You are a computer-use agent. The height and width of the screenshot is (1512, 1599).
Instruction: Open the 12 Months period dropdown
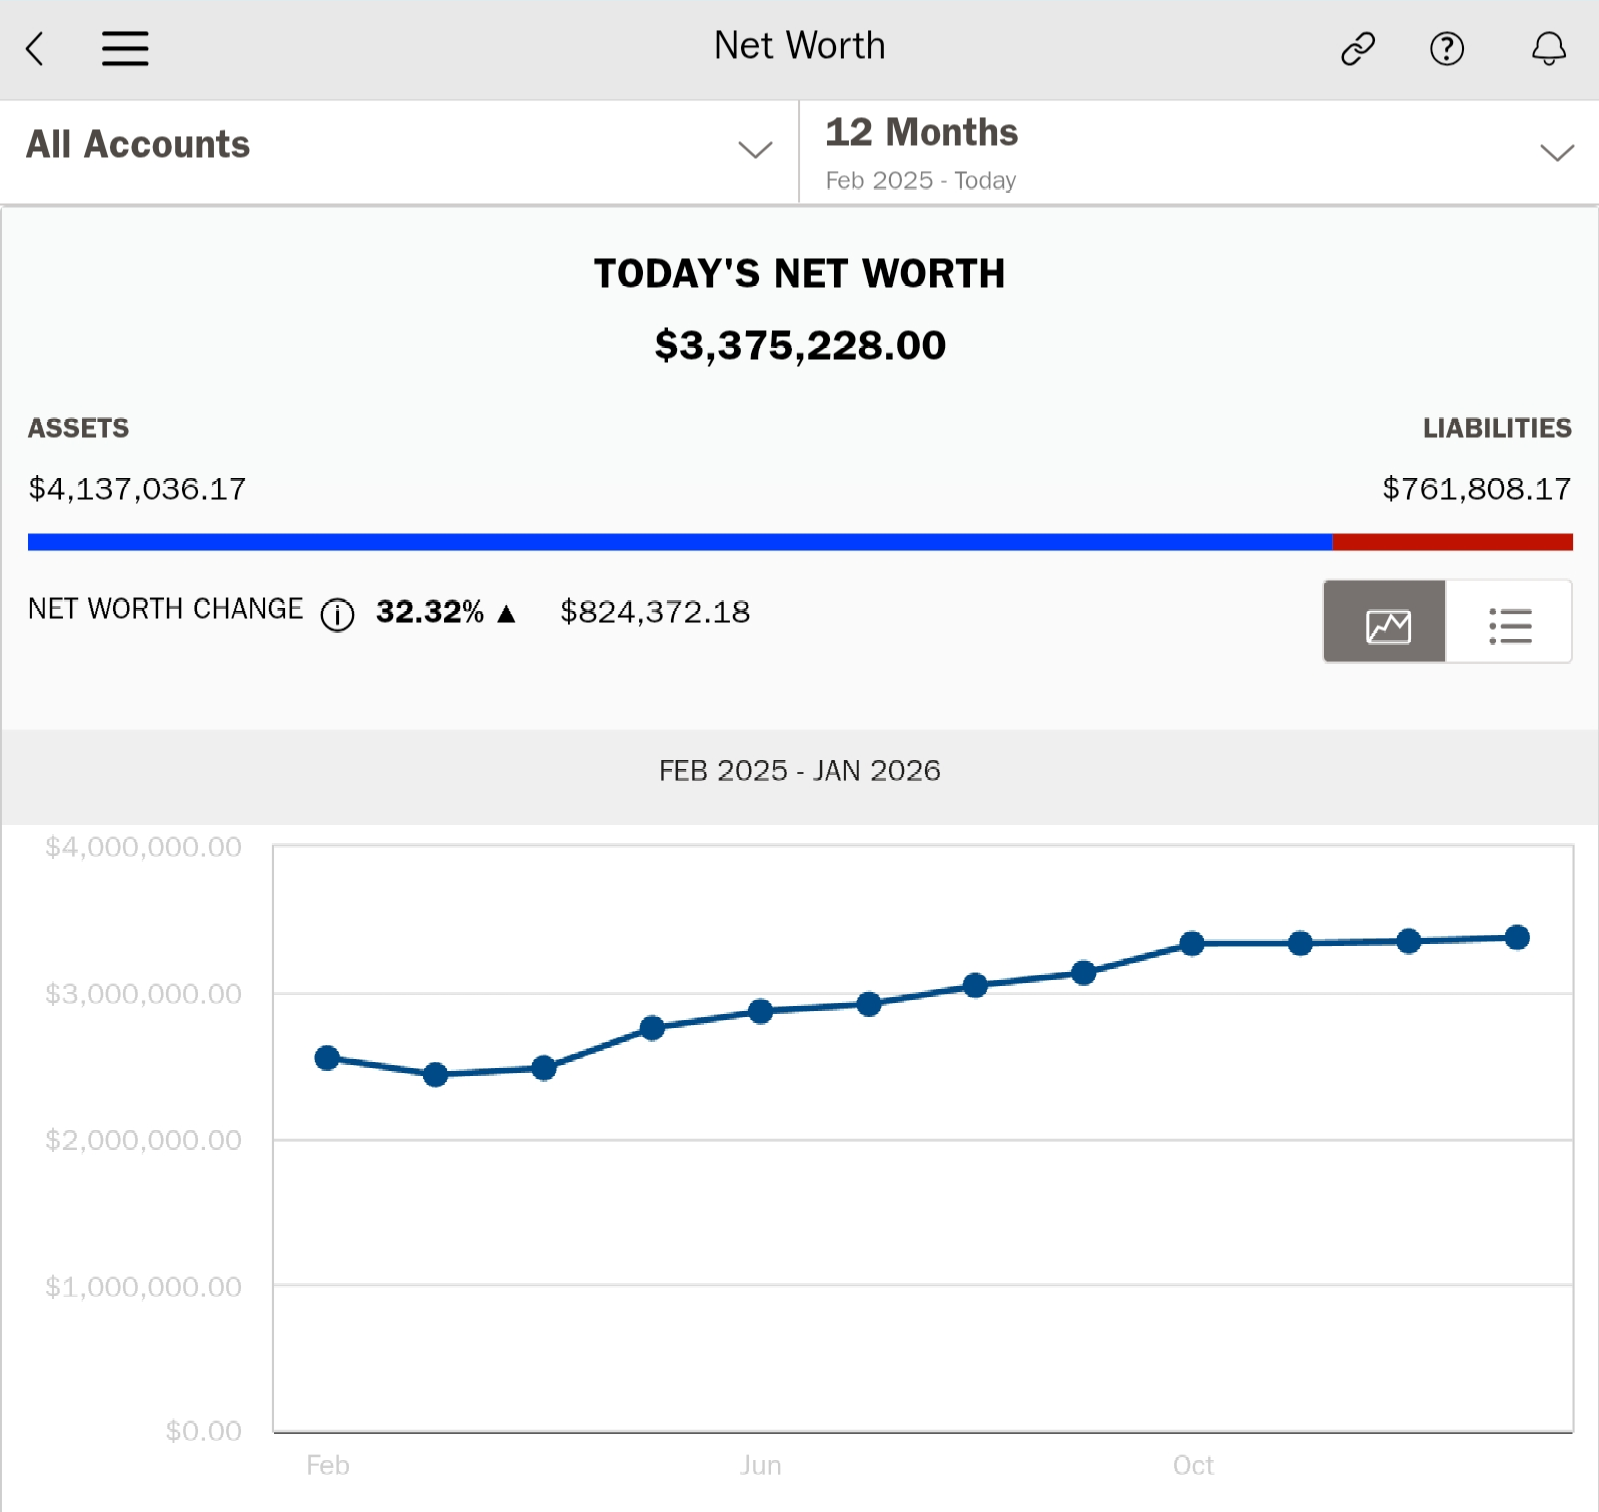[1200, 151]
